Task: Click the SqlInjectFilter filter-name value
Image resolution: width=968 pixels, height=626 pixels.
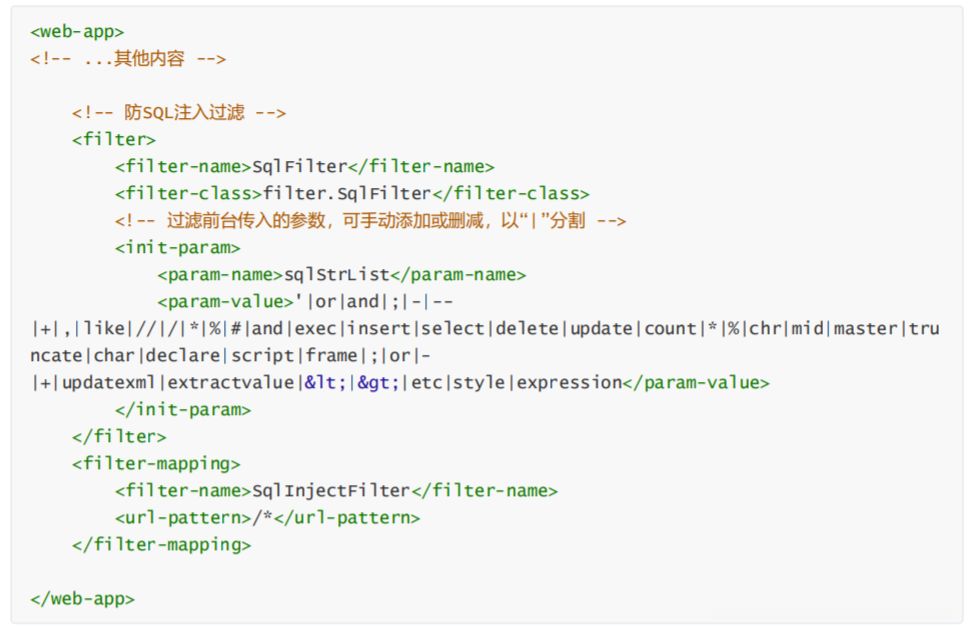Action: (330, 491)
